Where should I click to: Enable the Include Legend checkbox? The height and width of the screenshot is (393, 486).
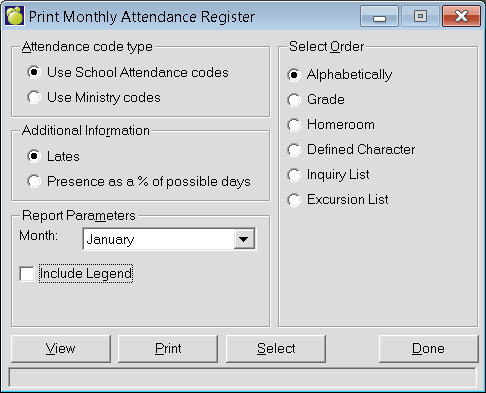pyautogui.click(x=27, y=274)
